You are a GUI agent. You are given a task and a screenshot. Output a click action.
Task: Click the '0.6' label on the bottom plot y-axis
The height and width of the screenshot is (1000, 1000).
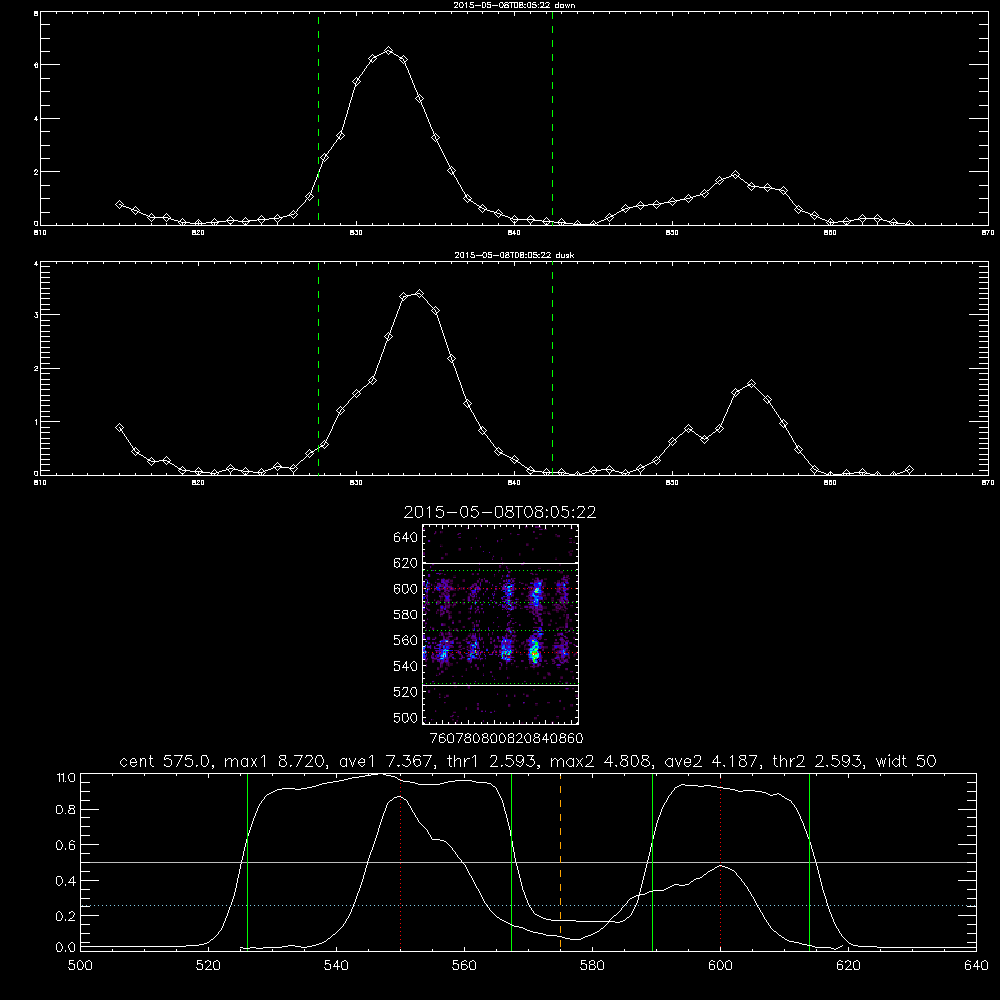click(x=66, y=845)
